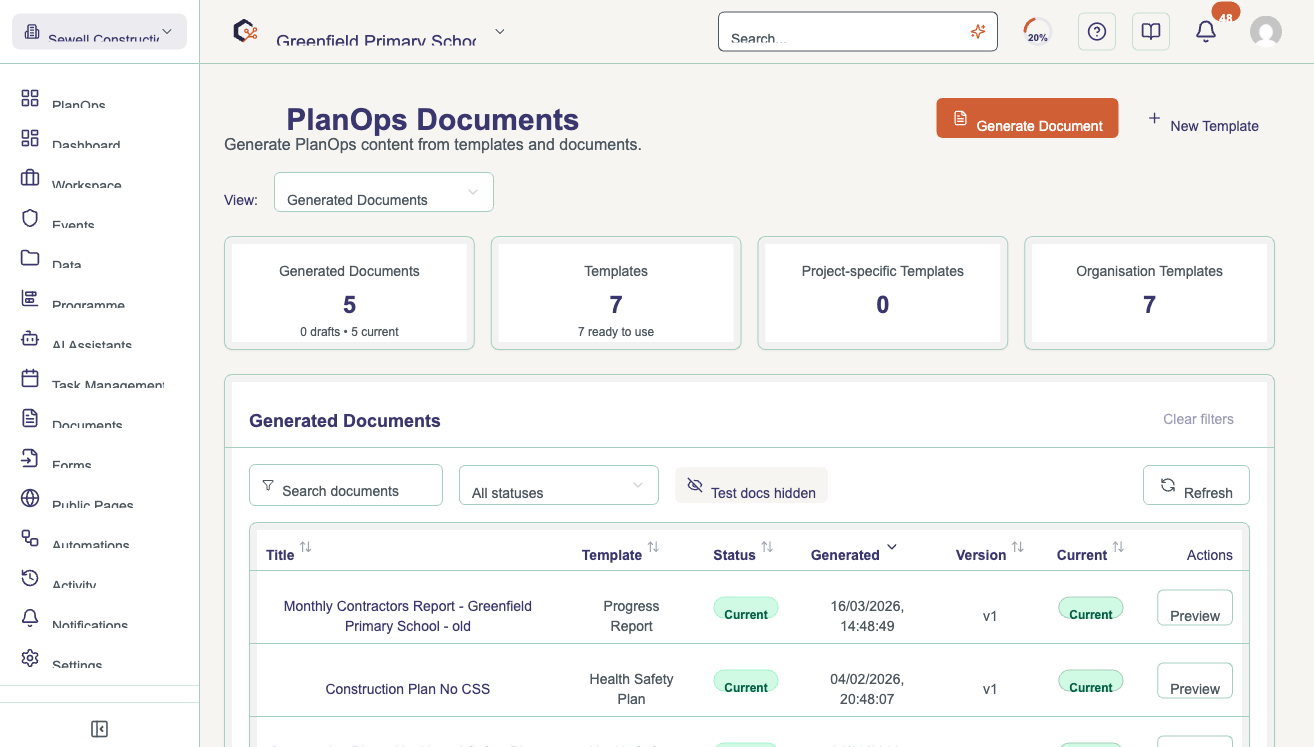Click the Sewell Construction building icon
Screen dimensions: 1314x747
pyautogui.click(x=32, y=32)
